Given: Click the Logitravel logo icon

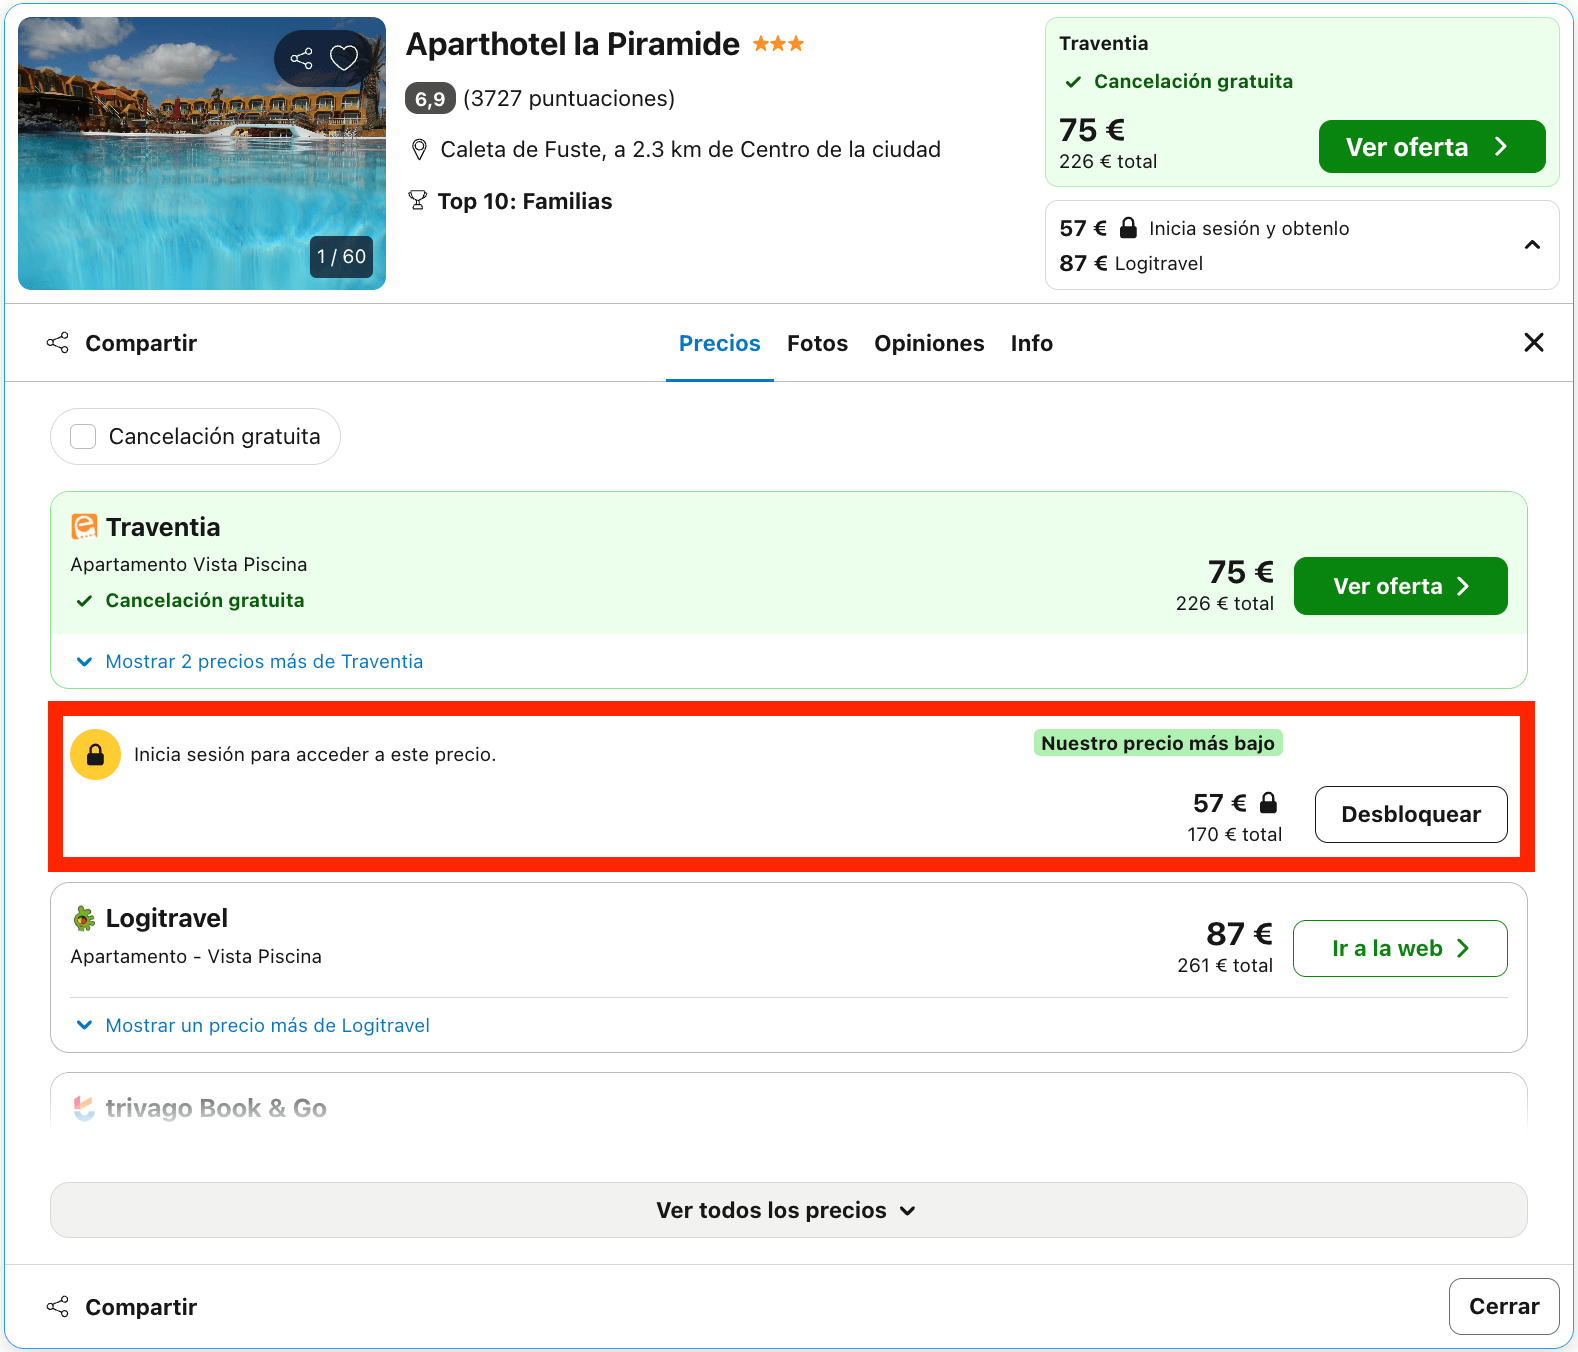Looking at the screenshot, I should (x=84, y=918).
